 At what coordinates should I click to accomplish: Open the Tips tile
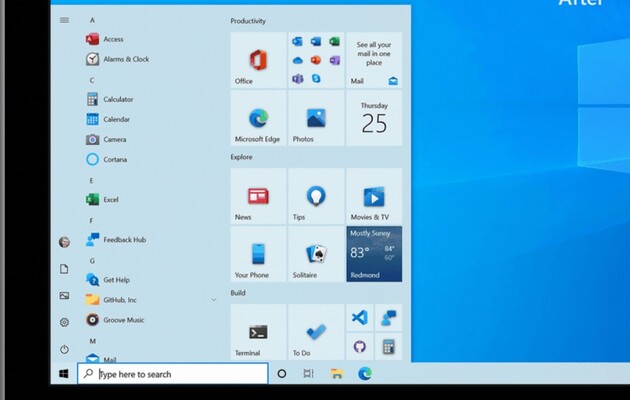316,196
